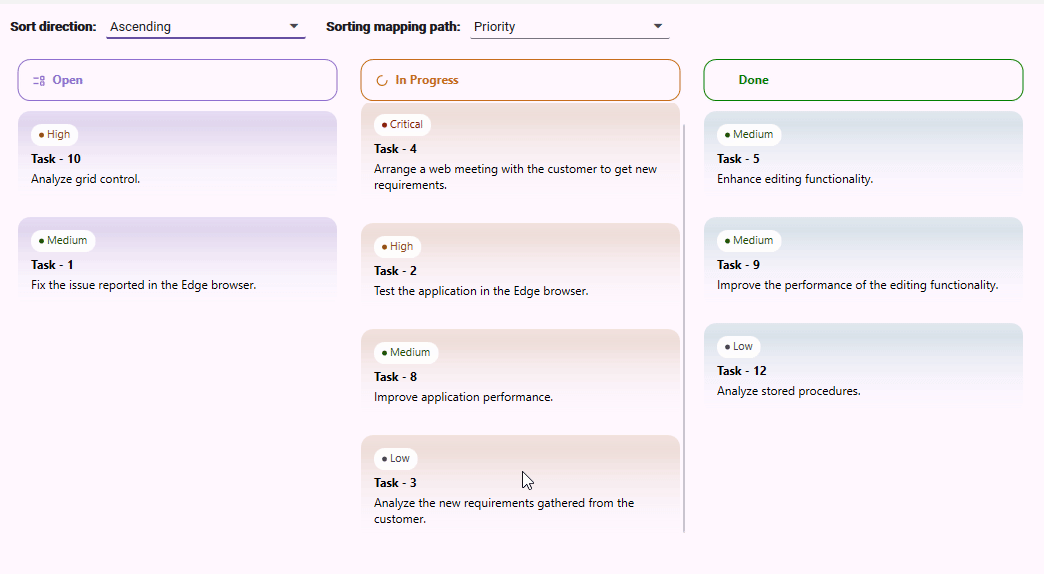
Task: Open the Sort direction dropdown arrow
Action: pyautogui.click(x=294, y=27)
